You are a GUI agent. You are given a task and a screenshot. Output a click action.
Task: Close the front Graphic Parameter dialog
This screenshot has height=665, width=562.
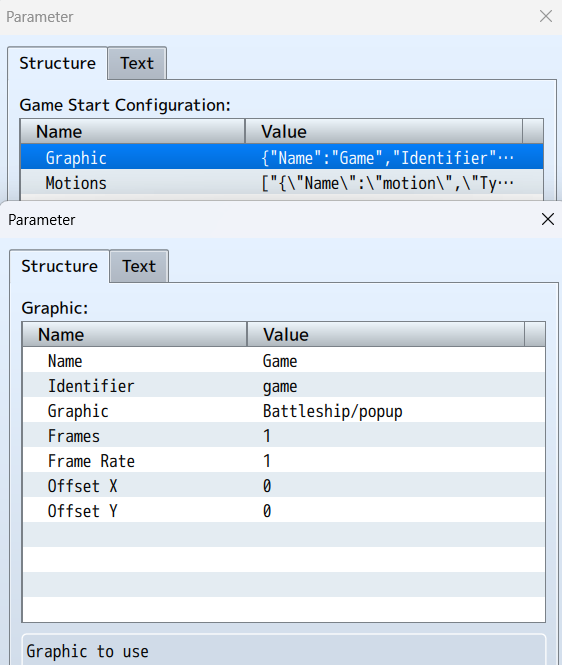548,219
